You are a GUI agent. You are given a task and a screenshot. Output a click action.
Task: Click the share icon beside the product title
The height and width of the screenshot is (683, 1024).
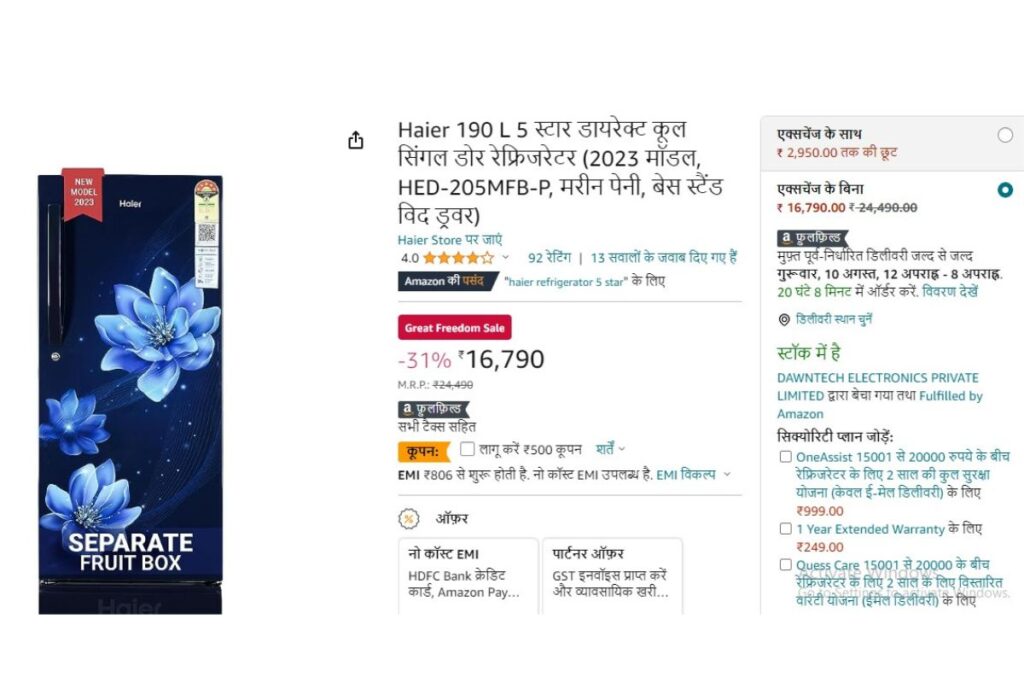[x=355, y=140]
